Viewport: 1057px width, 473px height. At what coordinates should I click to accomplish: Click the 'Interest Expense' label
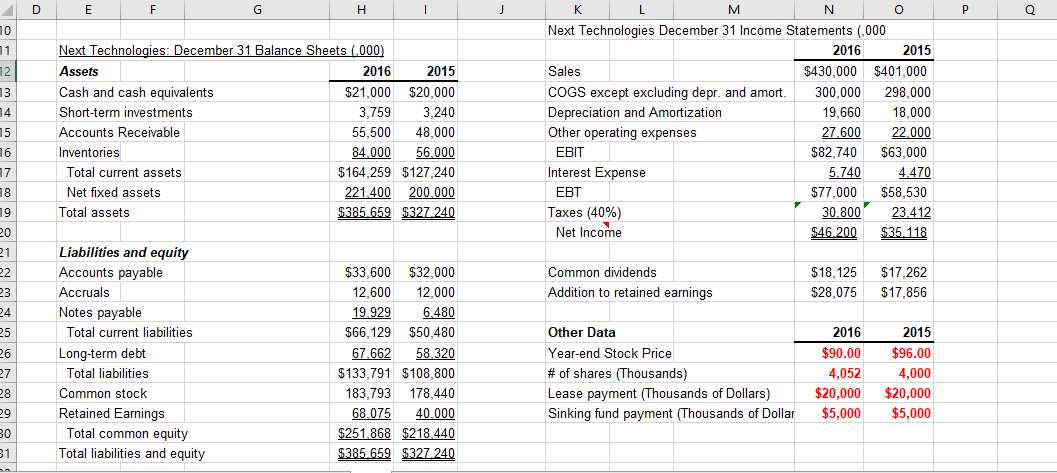tap(597, 172)
